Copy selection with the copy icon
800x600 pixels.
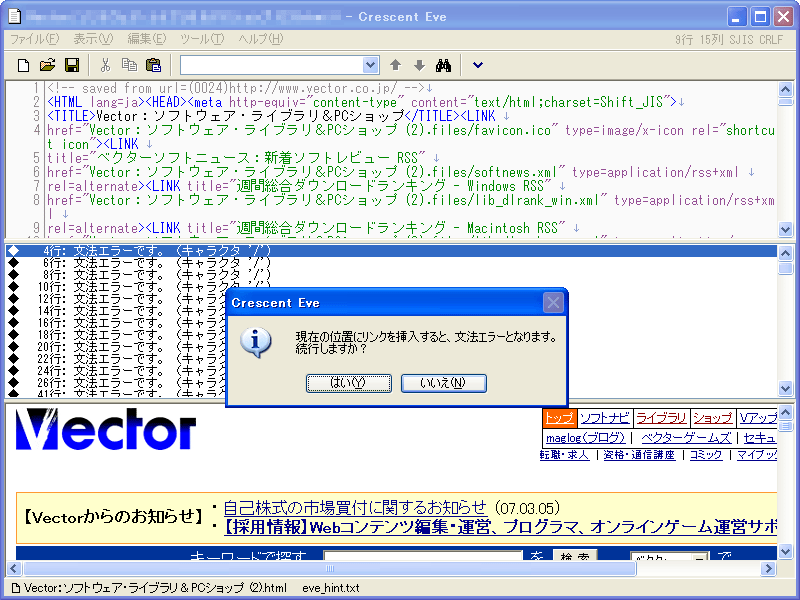click(130, 65)
